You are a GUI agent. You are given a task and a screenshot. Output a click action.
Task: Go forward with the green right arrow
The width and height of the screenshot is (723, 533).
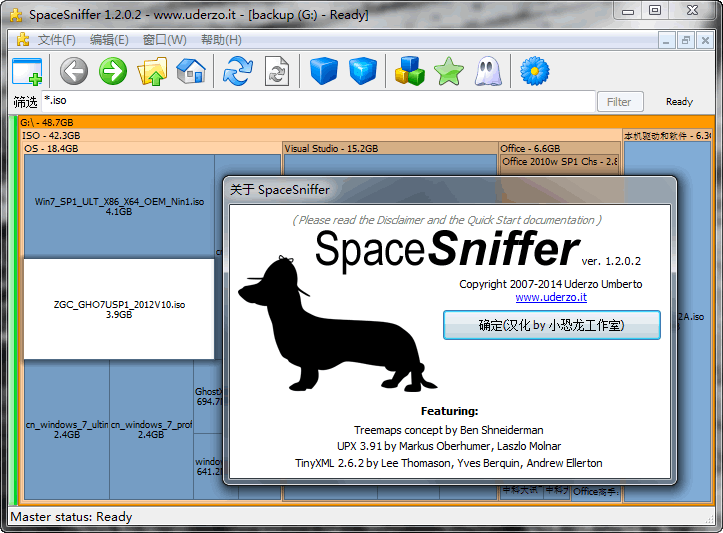(x=113, y=71)
